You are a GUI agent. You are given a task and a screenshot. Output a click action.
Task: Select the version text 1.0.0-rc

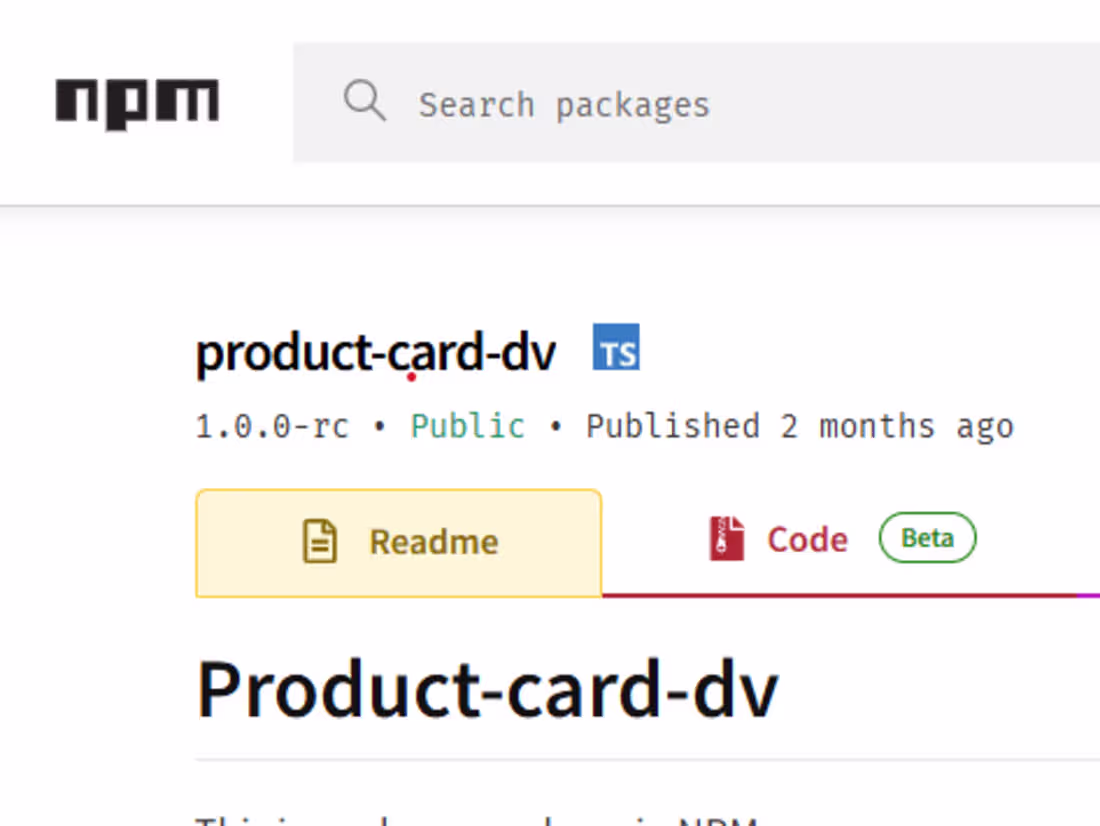coord(271,425)
